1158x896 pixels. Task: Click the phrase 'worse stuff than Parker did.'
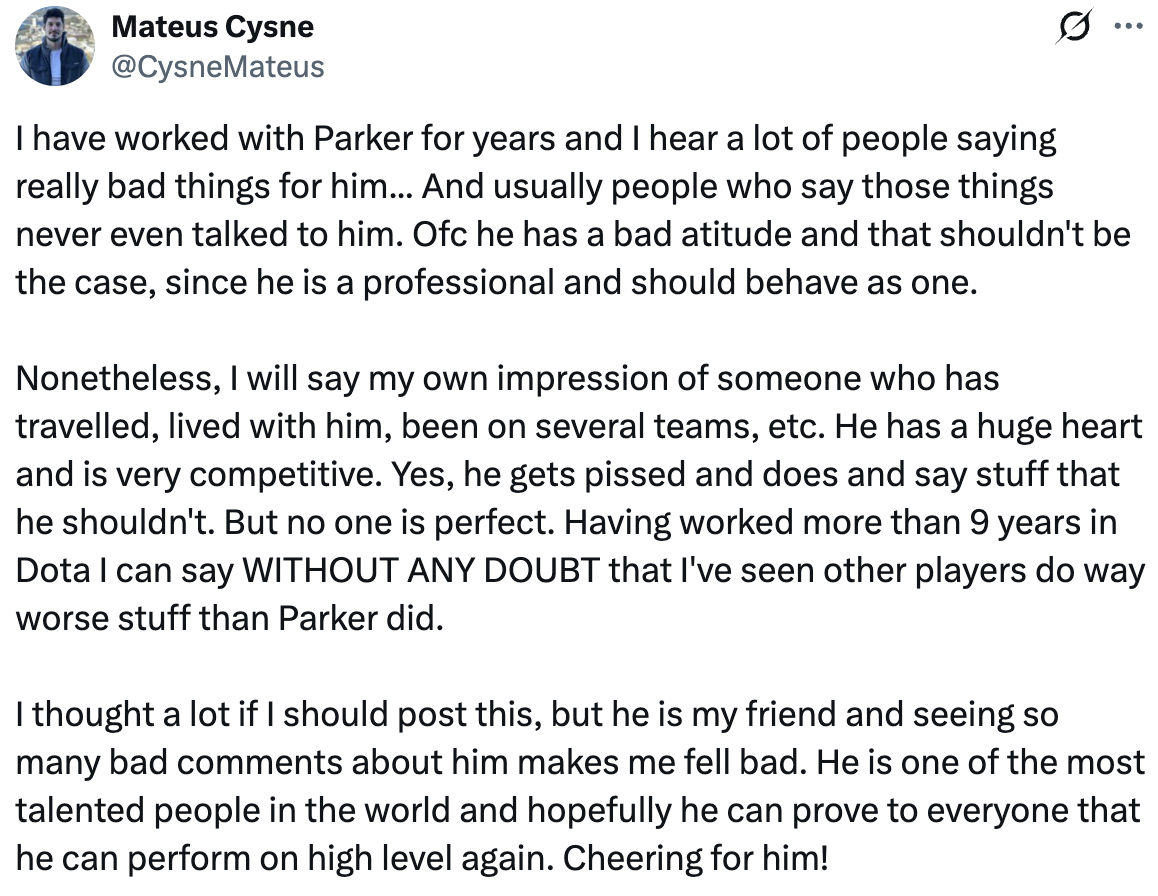(228, 618)
